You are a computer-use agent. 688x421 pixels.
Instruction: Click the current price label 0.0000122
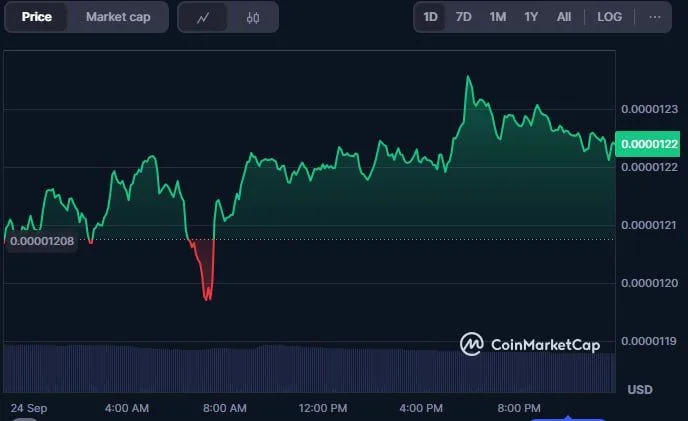click(x=649, y=145)
